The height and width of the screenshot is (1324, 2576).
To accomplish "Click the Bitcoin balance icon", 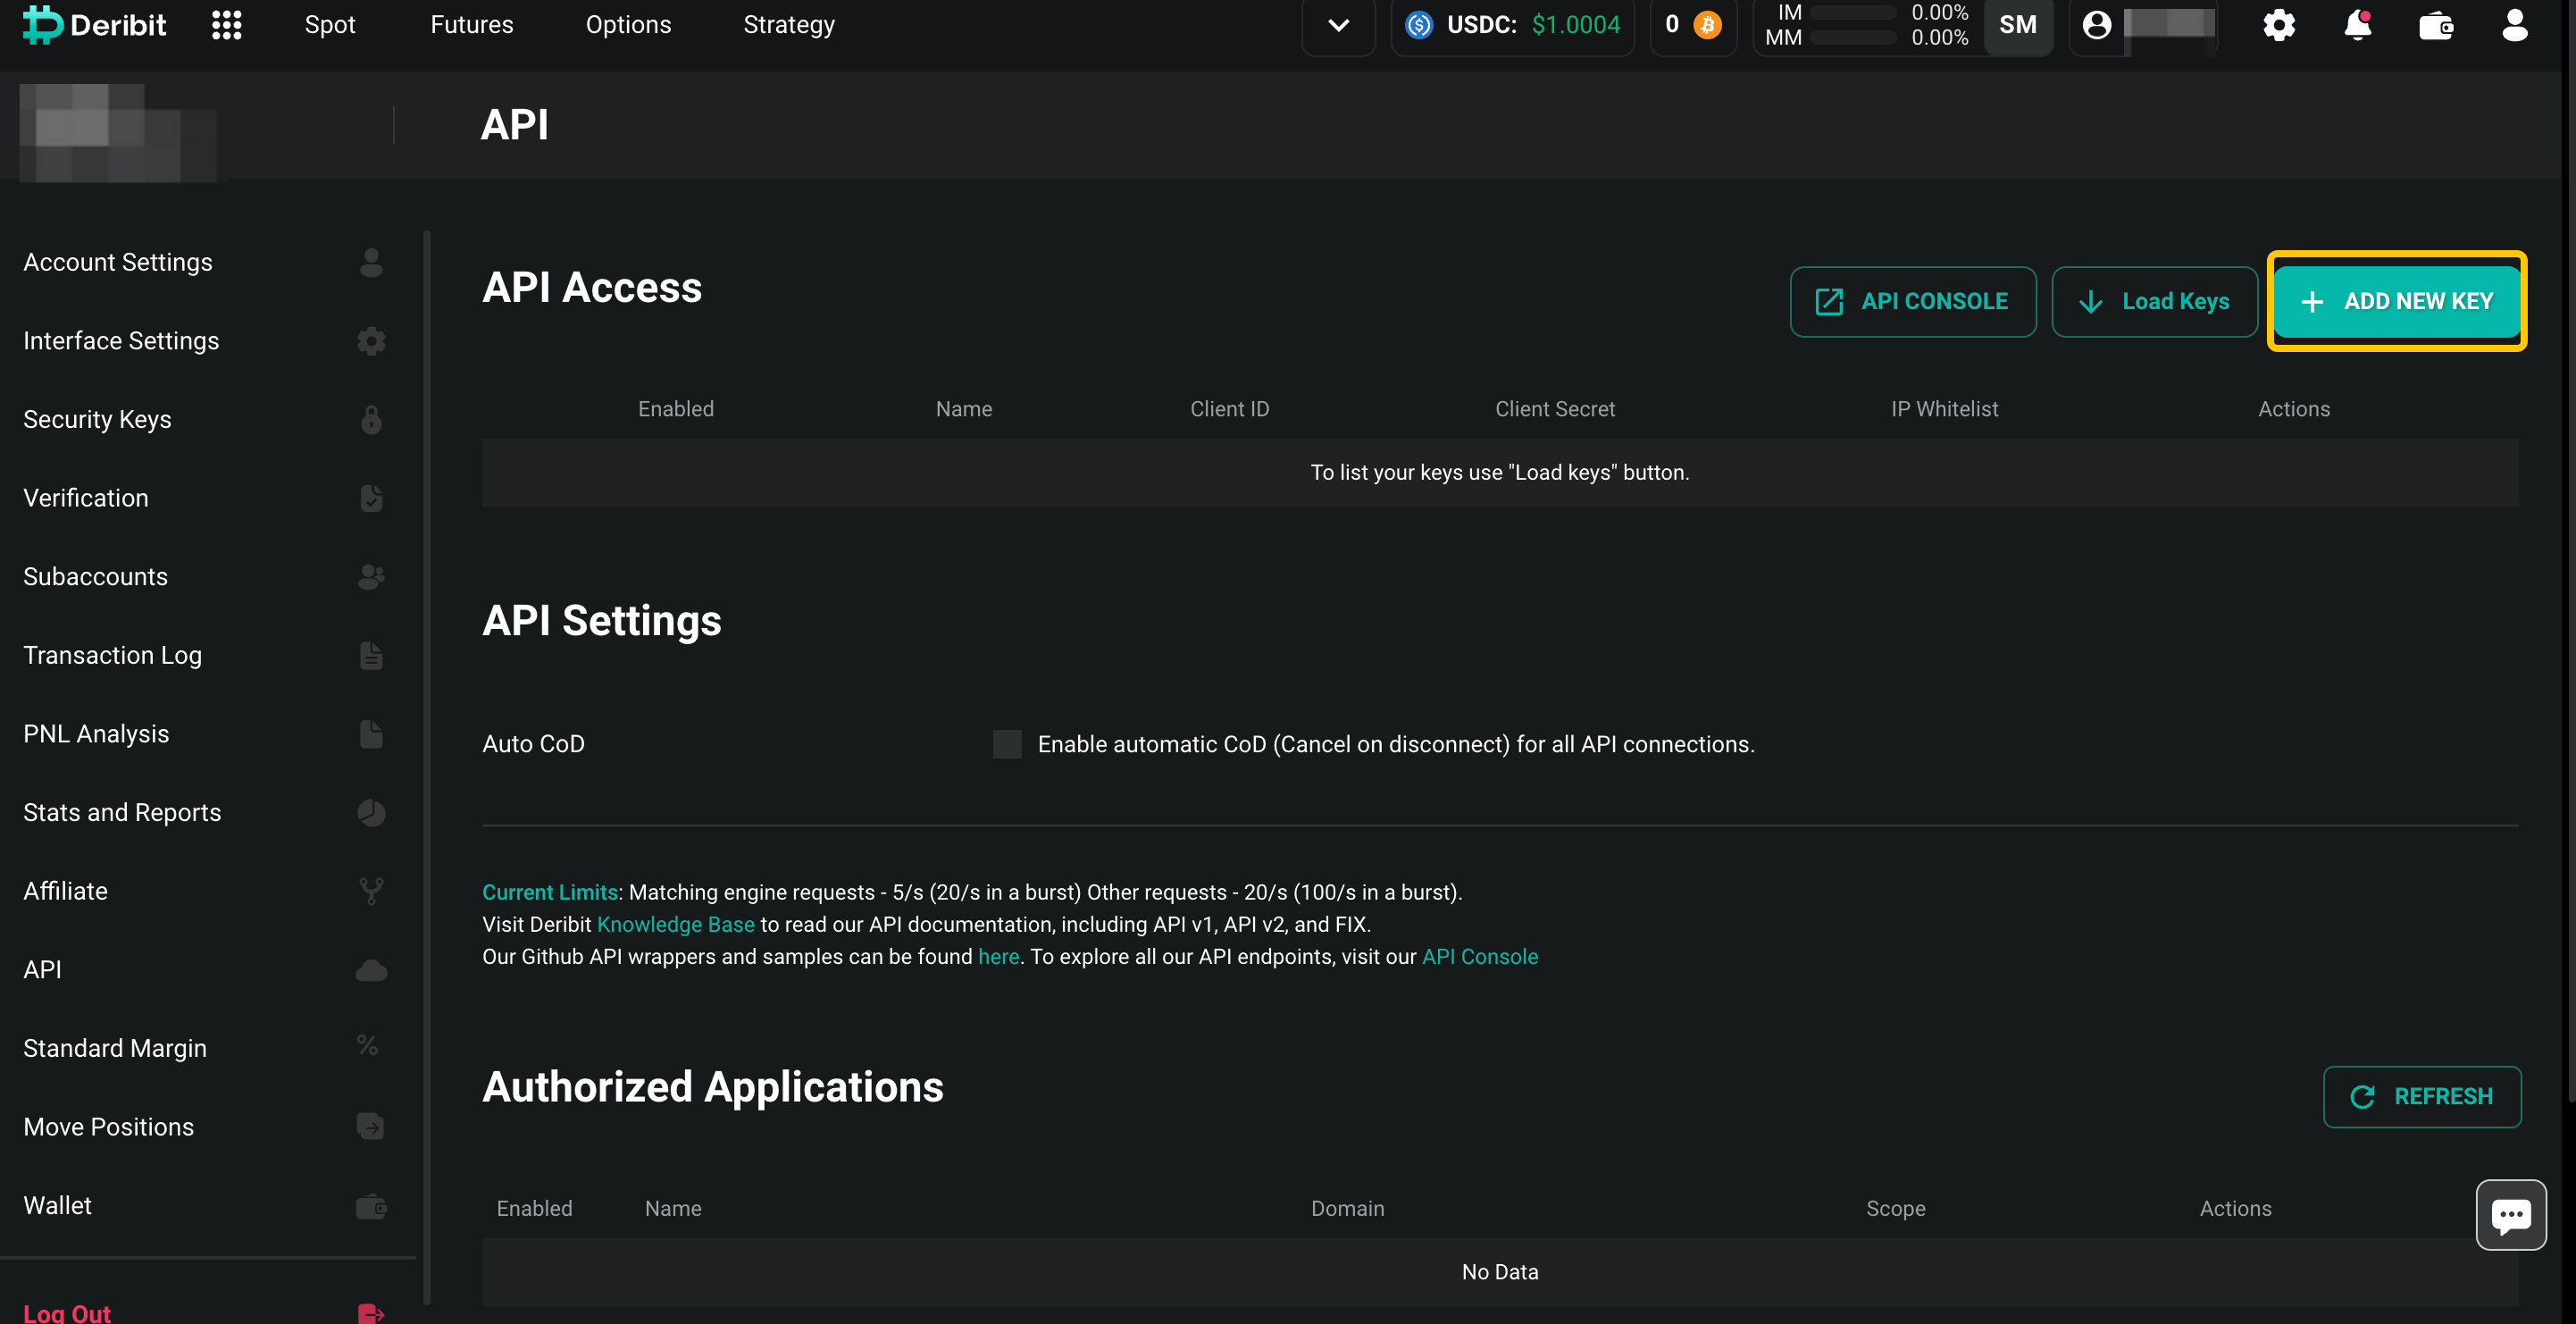I will pyautogui.click(x=1707, y=25).
